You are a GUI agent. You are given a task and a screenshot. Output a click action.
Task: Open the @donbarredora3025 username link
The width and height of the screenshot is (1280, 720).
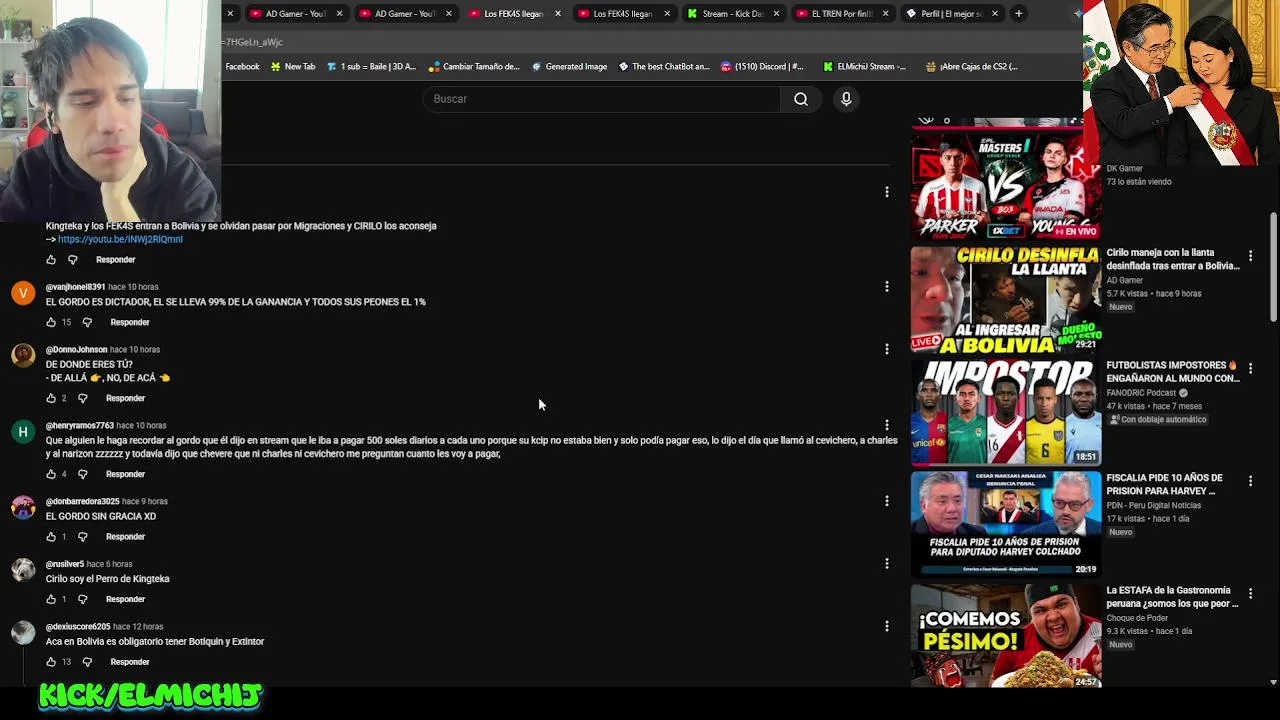82,502
